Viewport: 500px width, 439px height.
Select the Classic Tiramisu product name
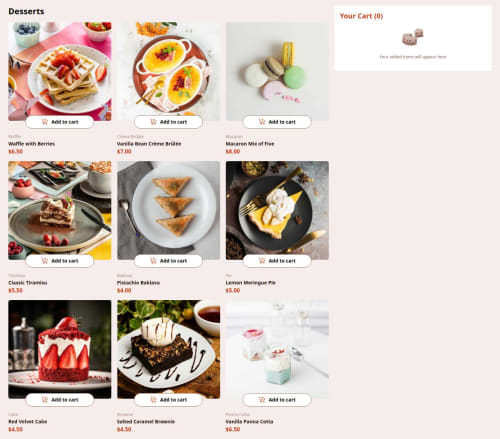[28, 283]
